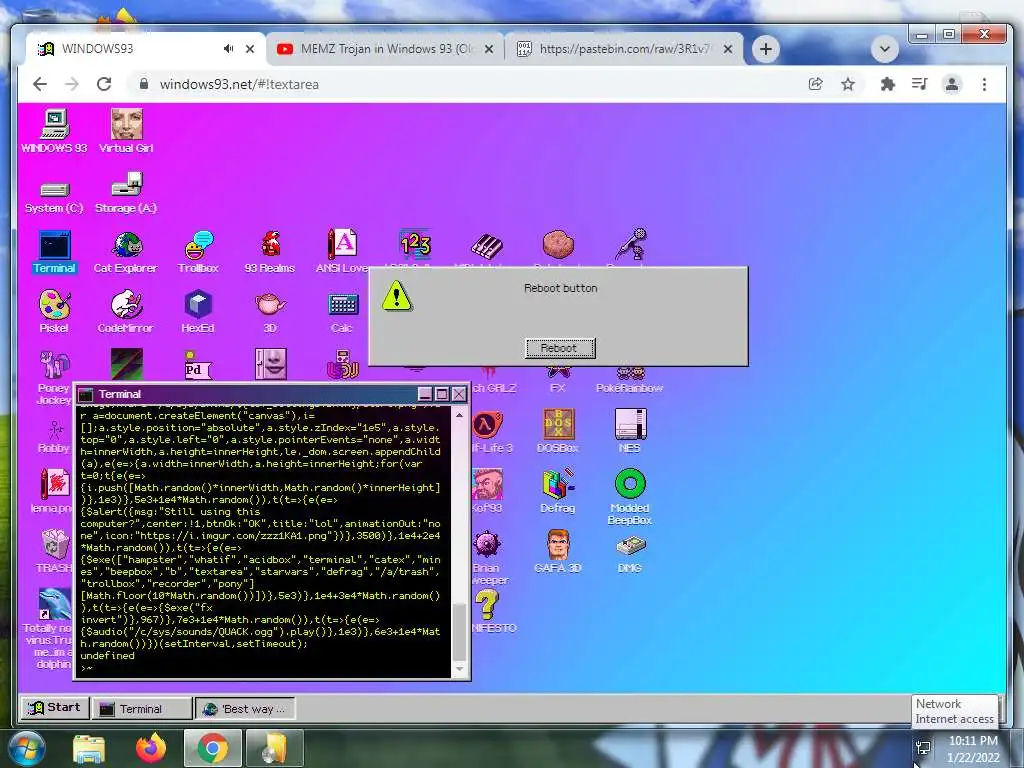Launch the Calc calculator icon

342,312
